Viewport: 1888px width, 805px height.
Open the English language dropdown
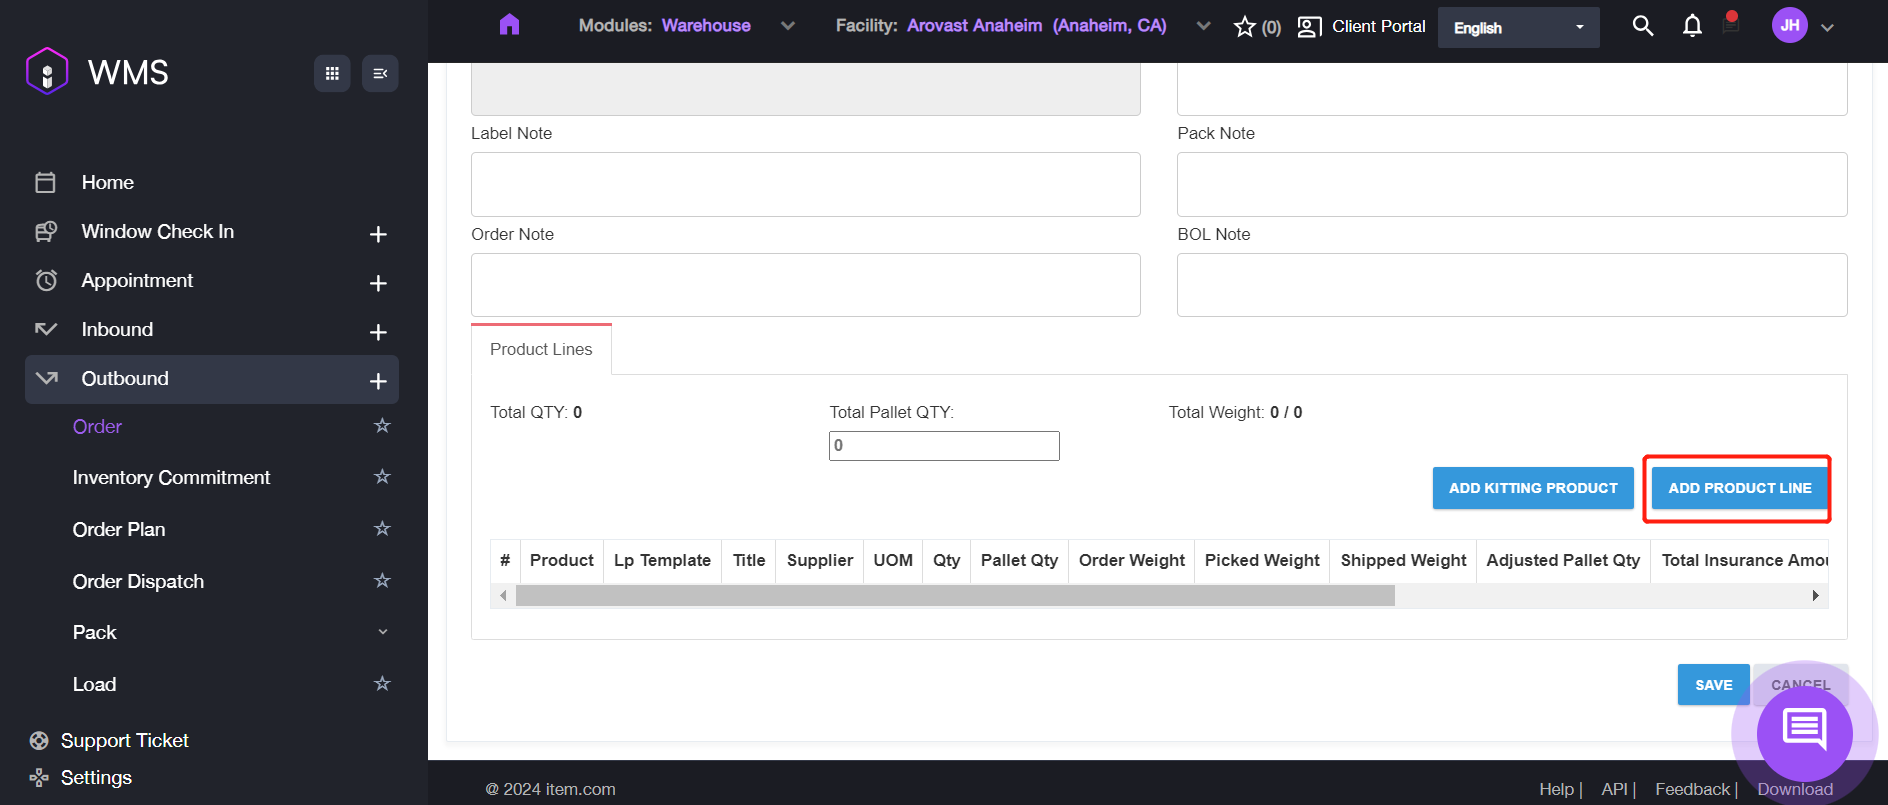[x=1518, y=28]
